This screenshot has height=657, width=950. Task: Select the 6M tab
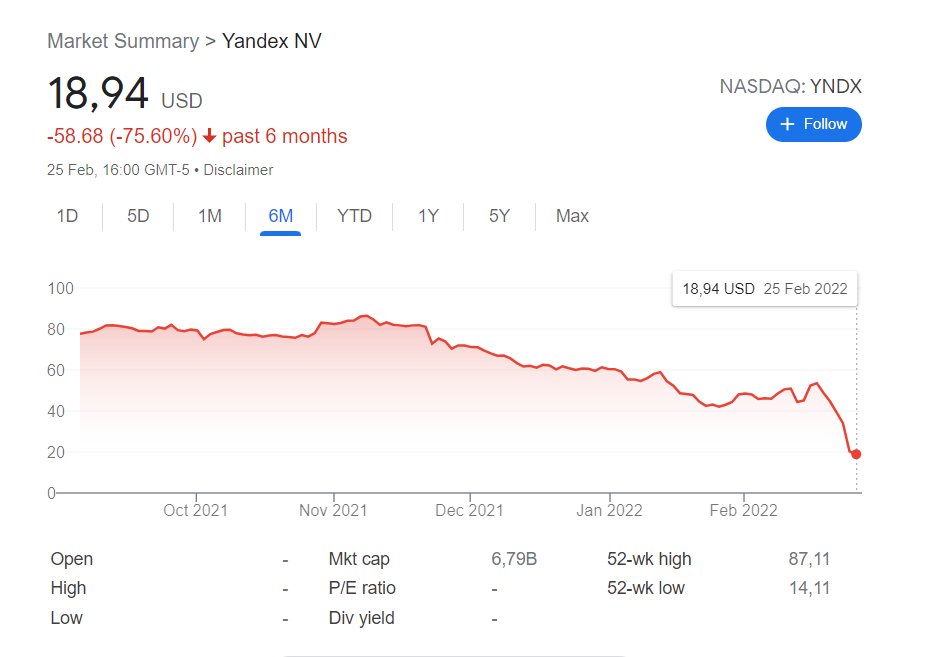click(x=281, y=216)
